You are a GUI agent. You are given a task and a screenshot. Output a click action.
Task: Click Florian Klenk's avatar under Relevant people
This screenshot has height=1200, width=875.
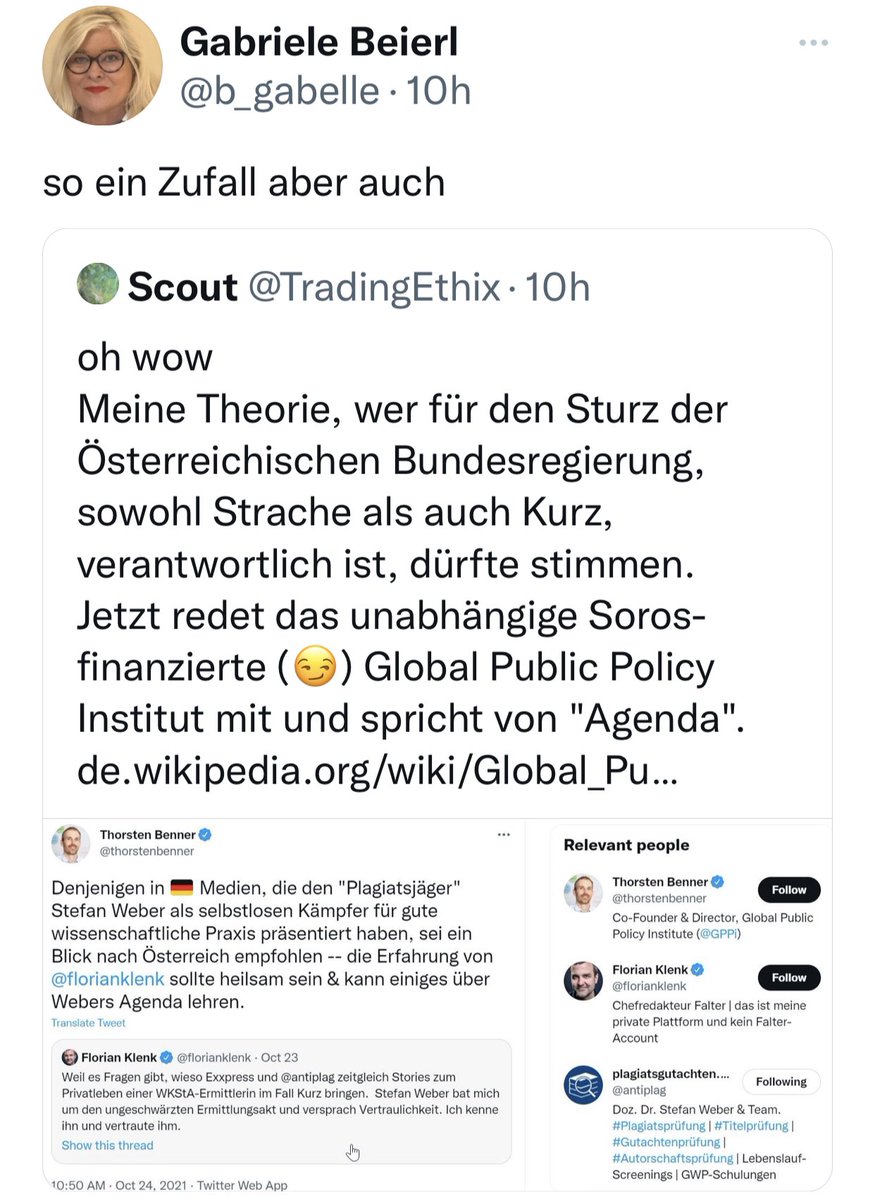pyautogui.click(x=583, y=980)
